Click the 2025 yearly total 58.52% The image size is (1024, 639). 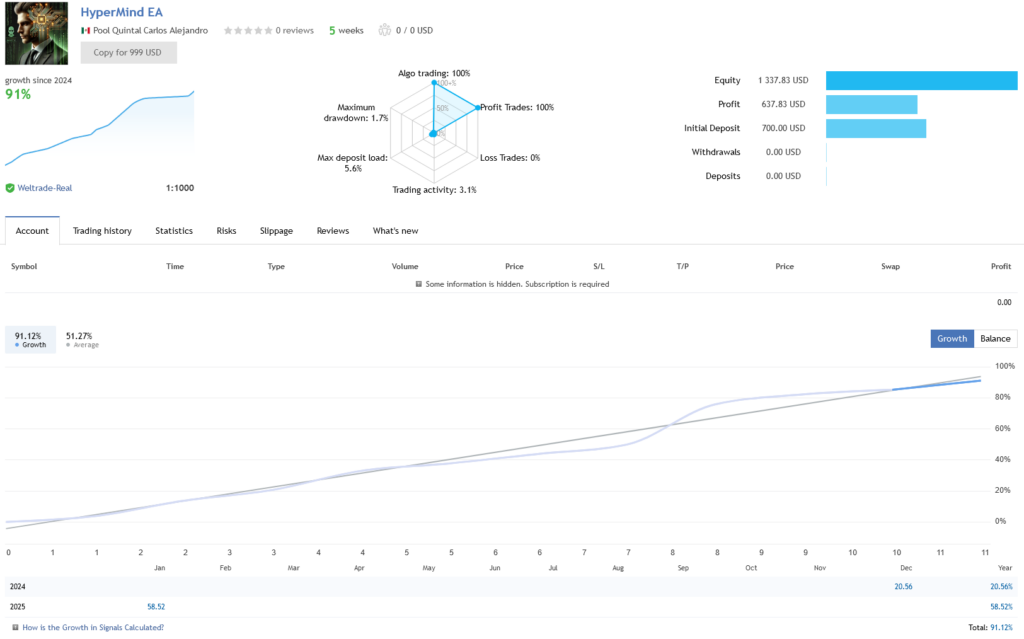tap(1001, 607)
